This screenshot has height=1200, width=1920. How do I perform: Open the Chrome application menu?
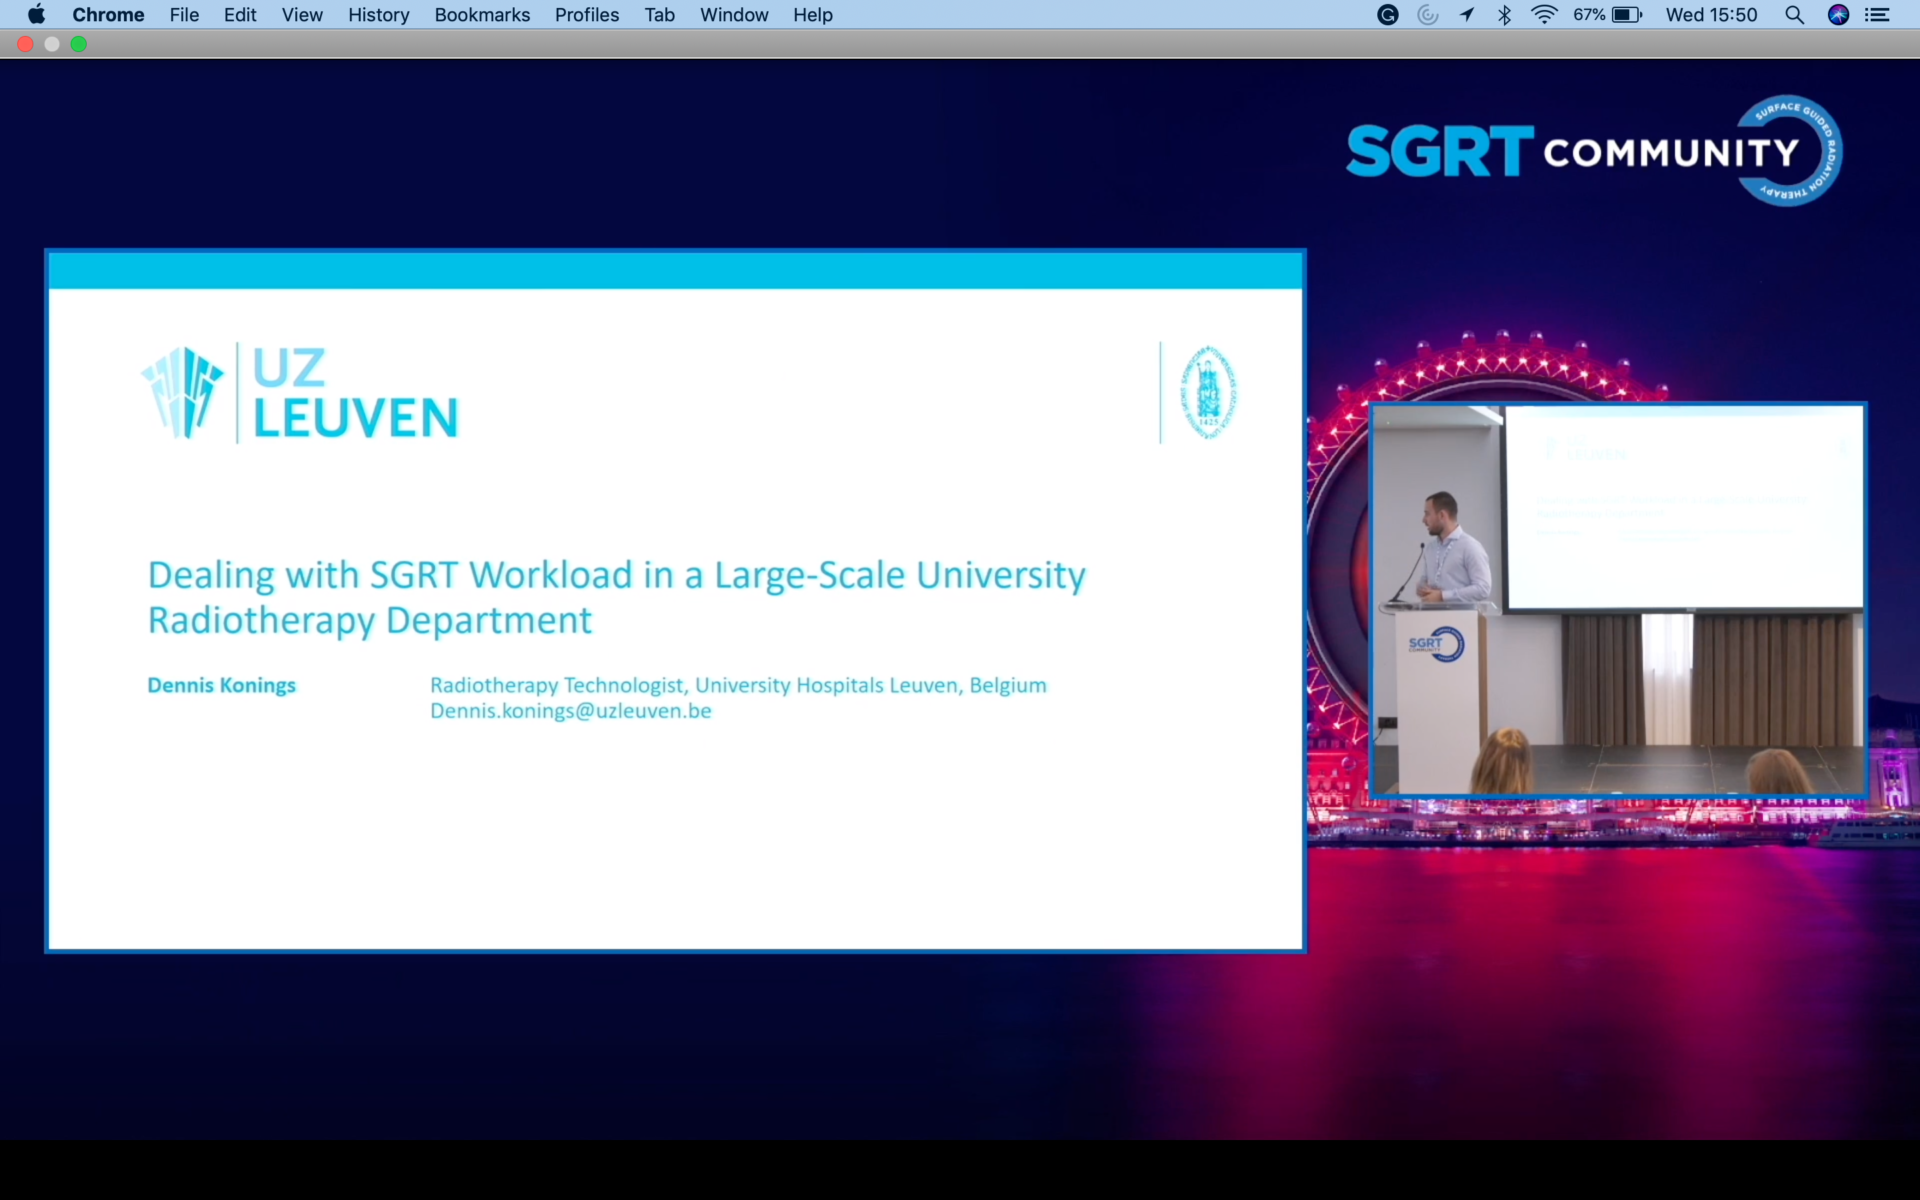coord(108,15)
